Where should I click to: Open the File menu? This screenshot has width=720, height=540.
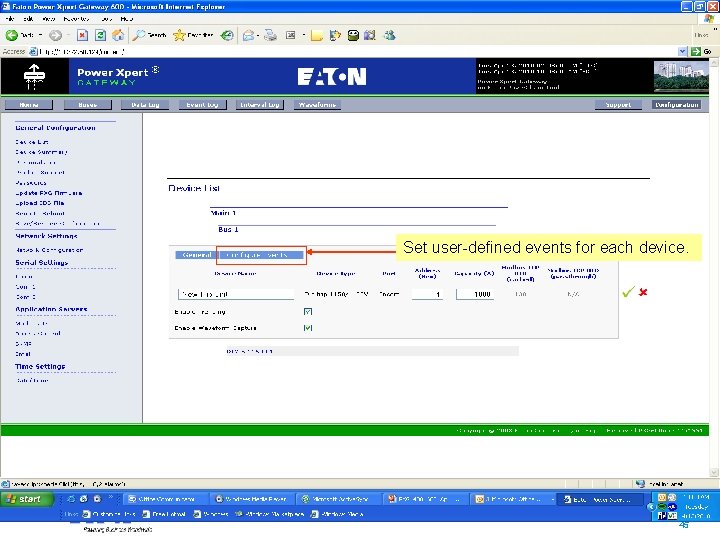coord(10,19)
